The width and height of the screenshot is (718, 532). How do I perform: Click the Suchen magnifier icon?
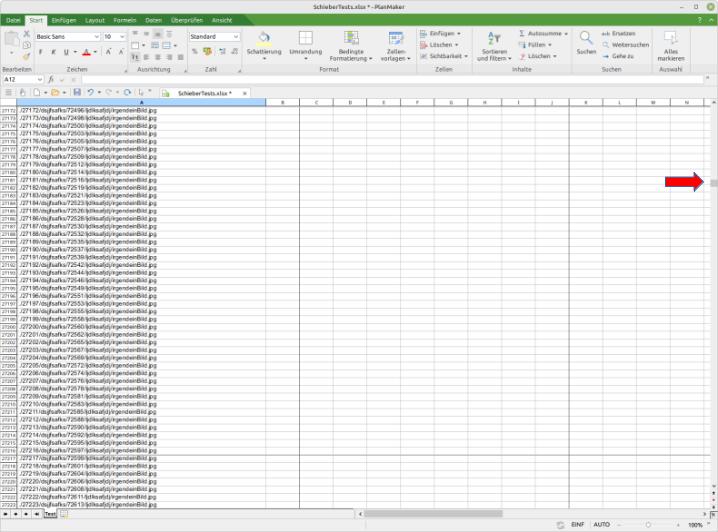(586, 38)
